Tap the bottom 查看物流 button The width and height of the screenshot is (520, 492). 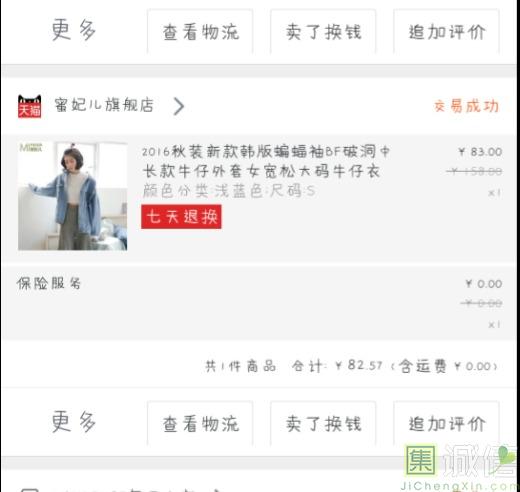tap(200, 424)
